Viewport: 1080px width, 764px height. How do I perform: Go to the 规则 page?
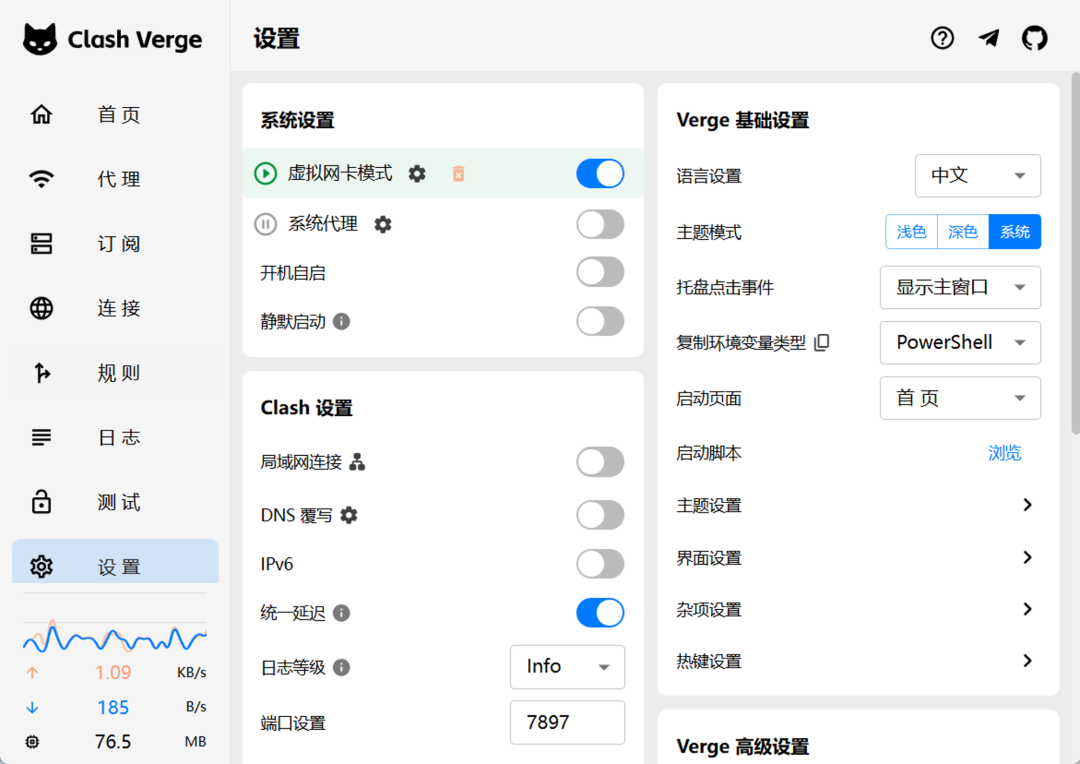116,373
